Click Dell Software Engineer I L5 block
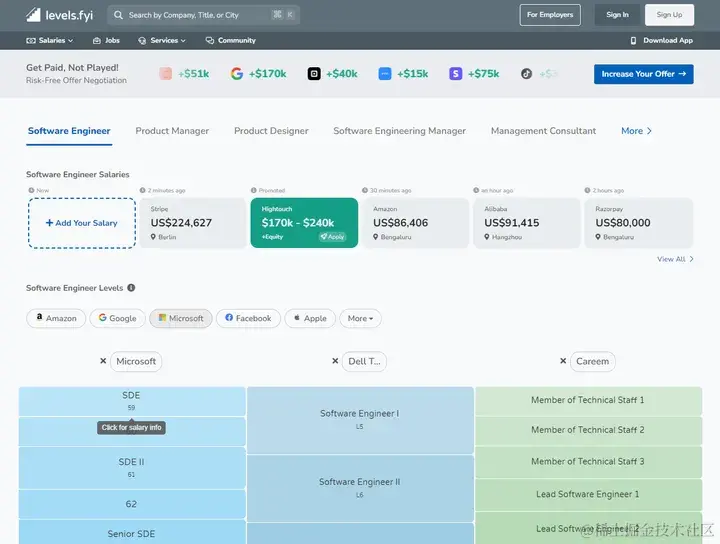Viewport: 720px width, 544px height. (360, 420)
